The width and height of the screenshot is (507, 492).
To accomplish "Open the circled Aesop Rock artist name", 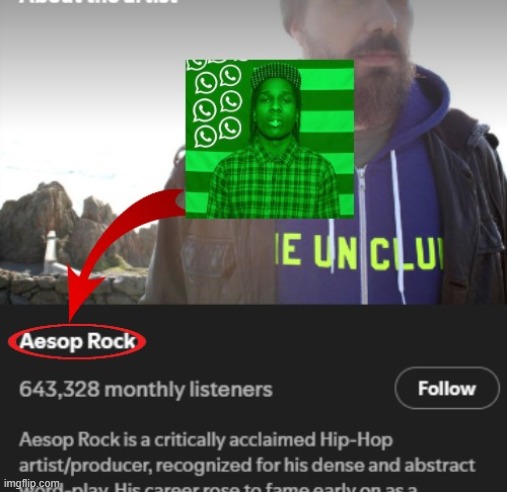I will click(78, 341).
